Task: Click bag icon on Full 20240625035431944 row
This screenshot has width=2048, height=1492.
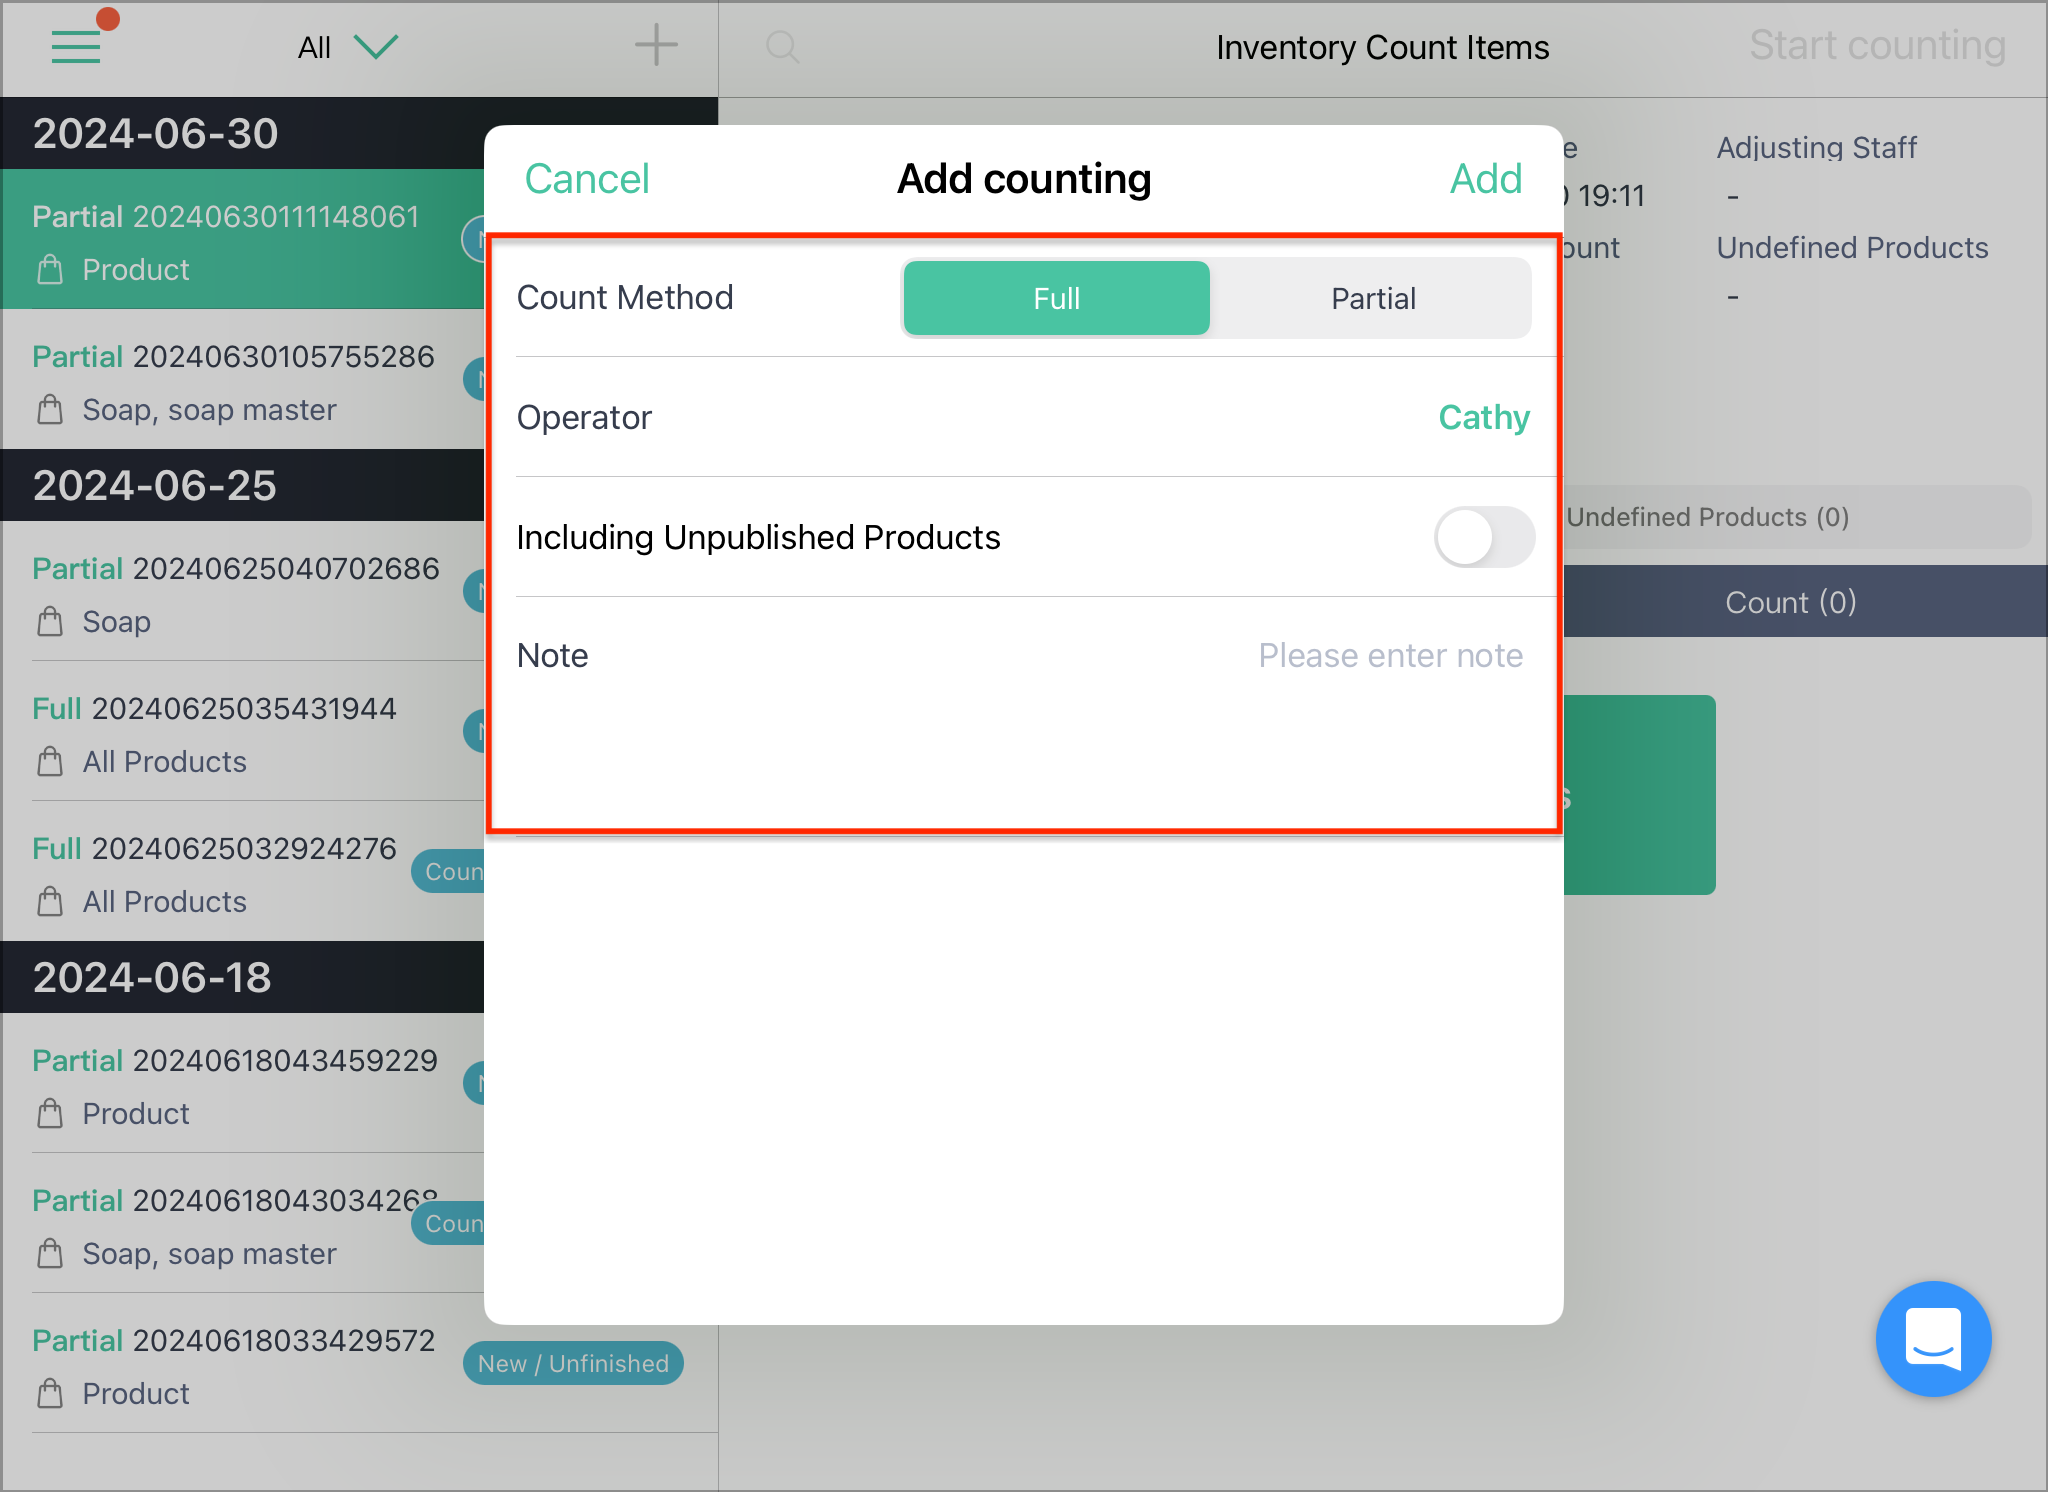Action: point(50,761)
